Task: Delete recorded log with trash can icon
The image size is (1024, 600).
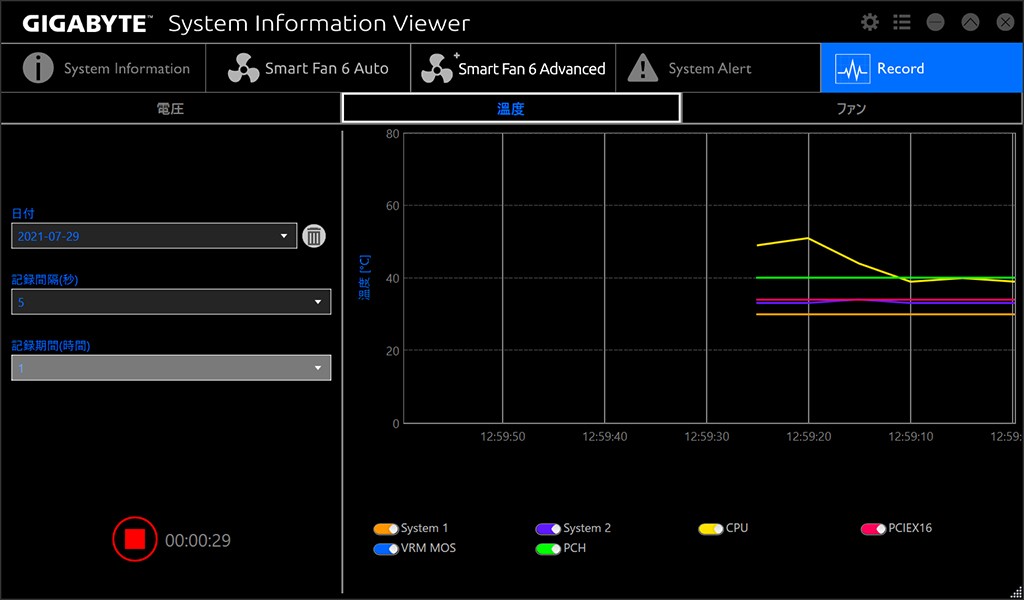Action: click(x=314, y=236)
